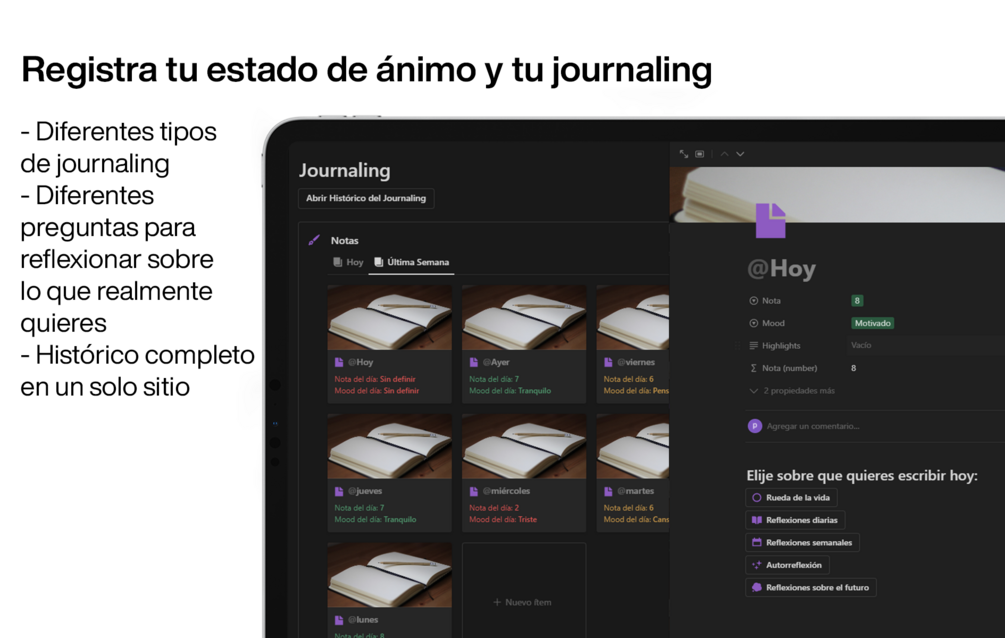Go to previous page with up chevron
1005x638 pixels.
724,154
